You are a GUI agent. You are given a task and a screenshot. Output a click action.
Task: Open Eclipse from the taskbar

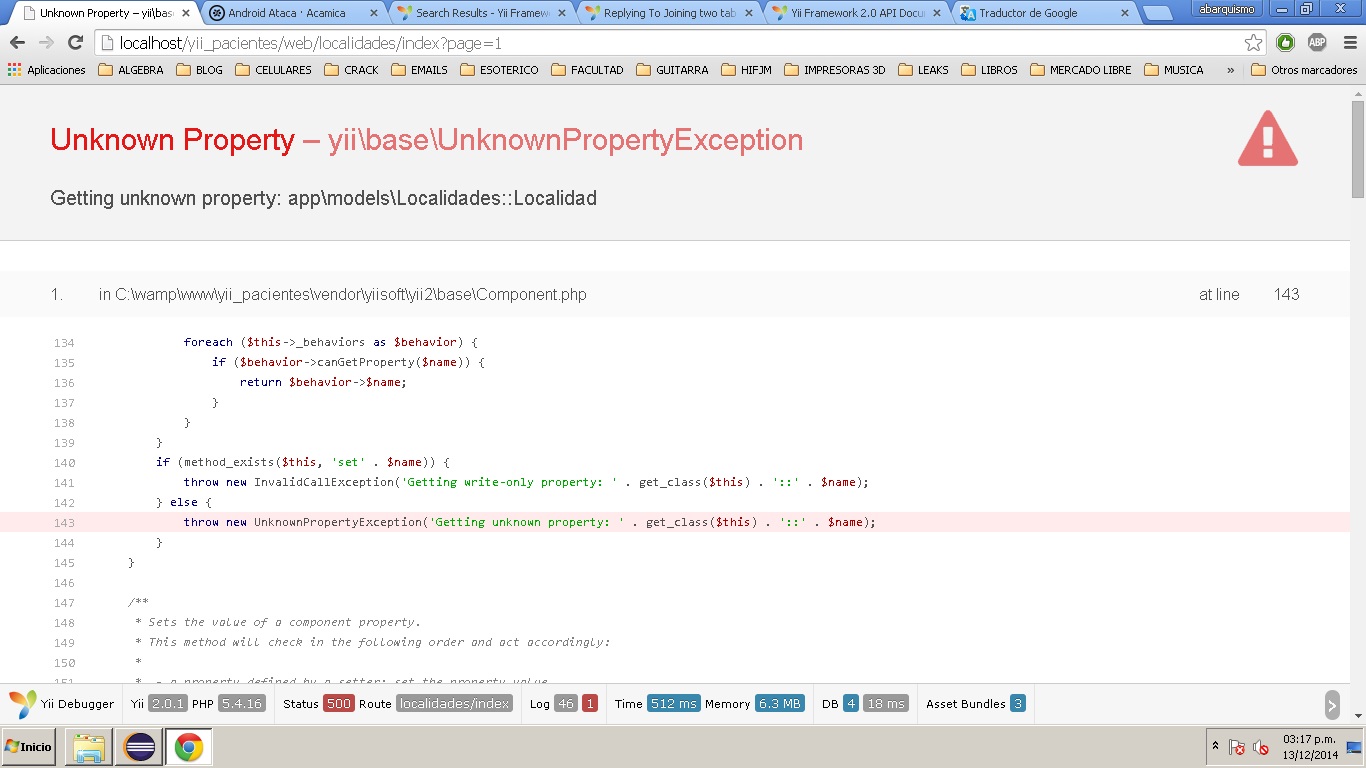[x=139, y=747]
